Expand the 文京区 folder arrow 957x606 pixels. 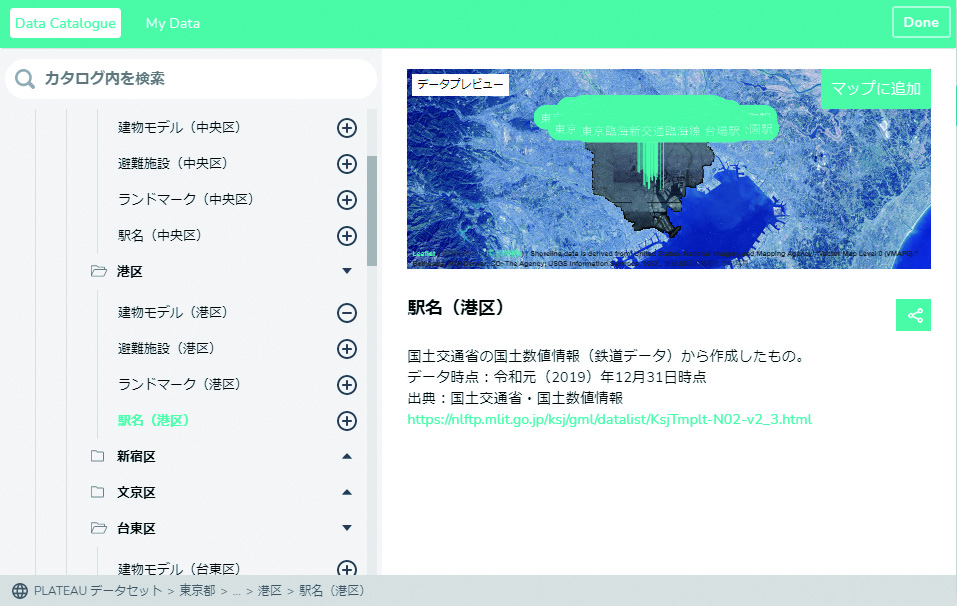click(347, 492)
